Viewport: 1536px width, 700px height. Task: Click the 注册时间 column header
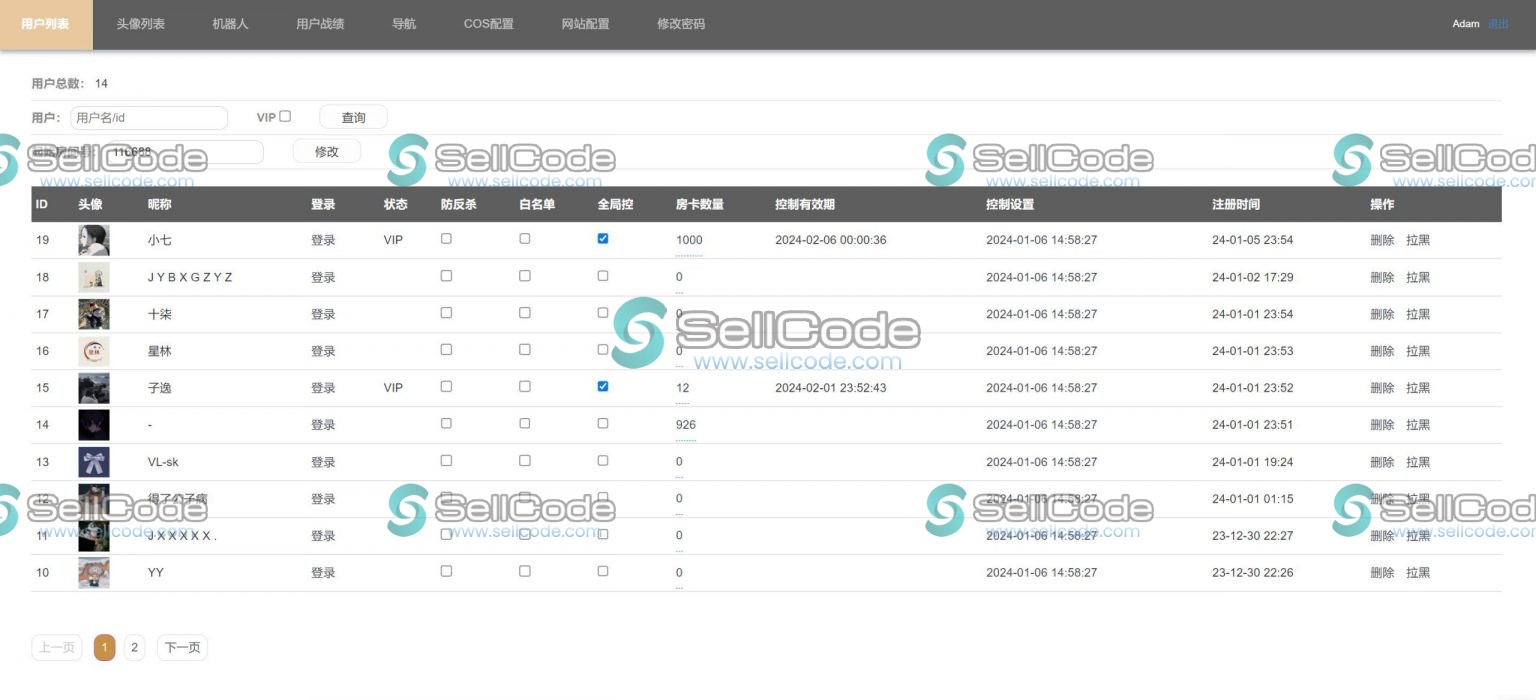[x=1236, y=205]
